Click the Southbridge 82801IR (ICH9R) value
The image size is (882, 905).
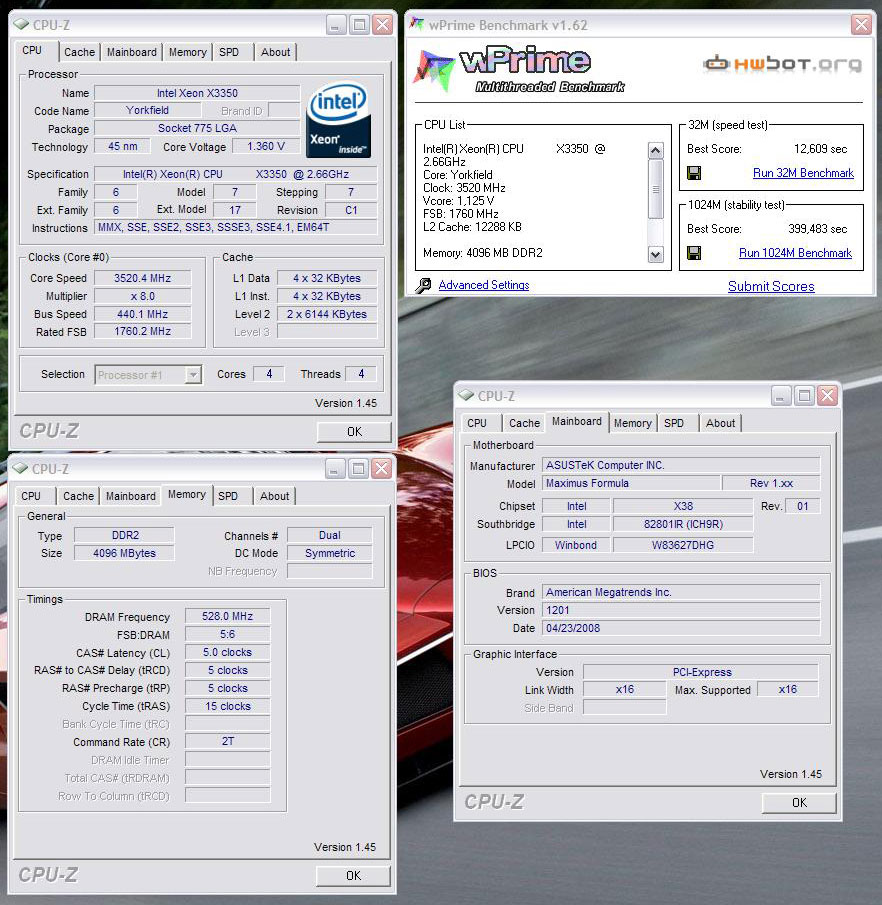pos(683,524)
